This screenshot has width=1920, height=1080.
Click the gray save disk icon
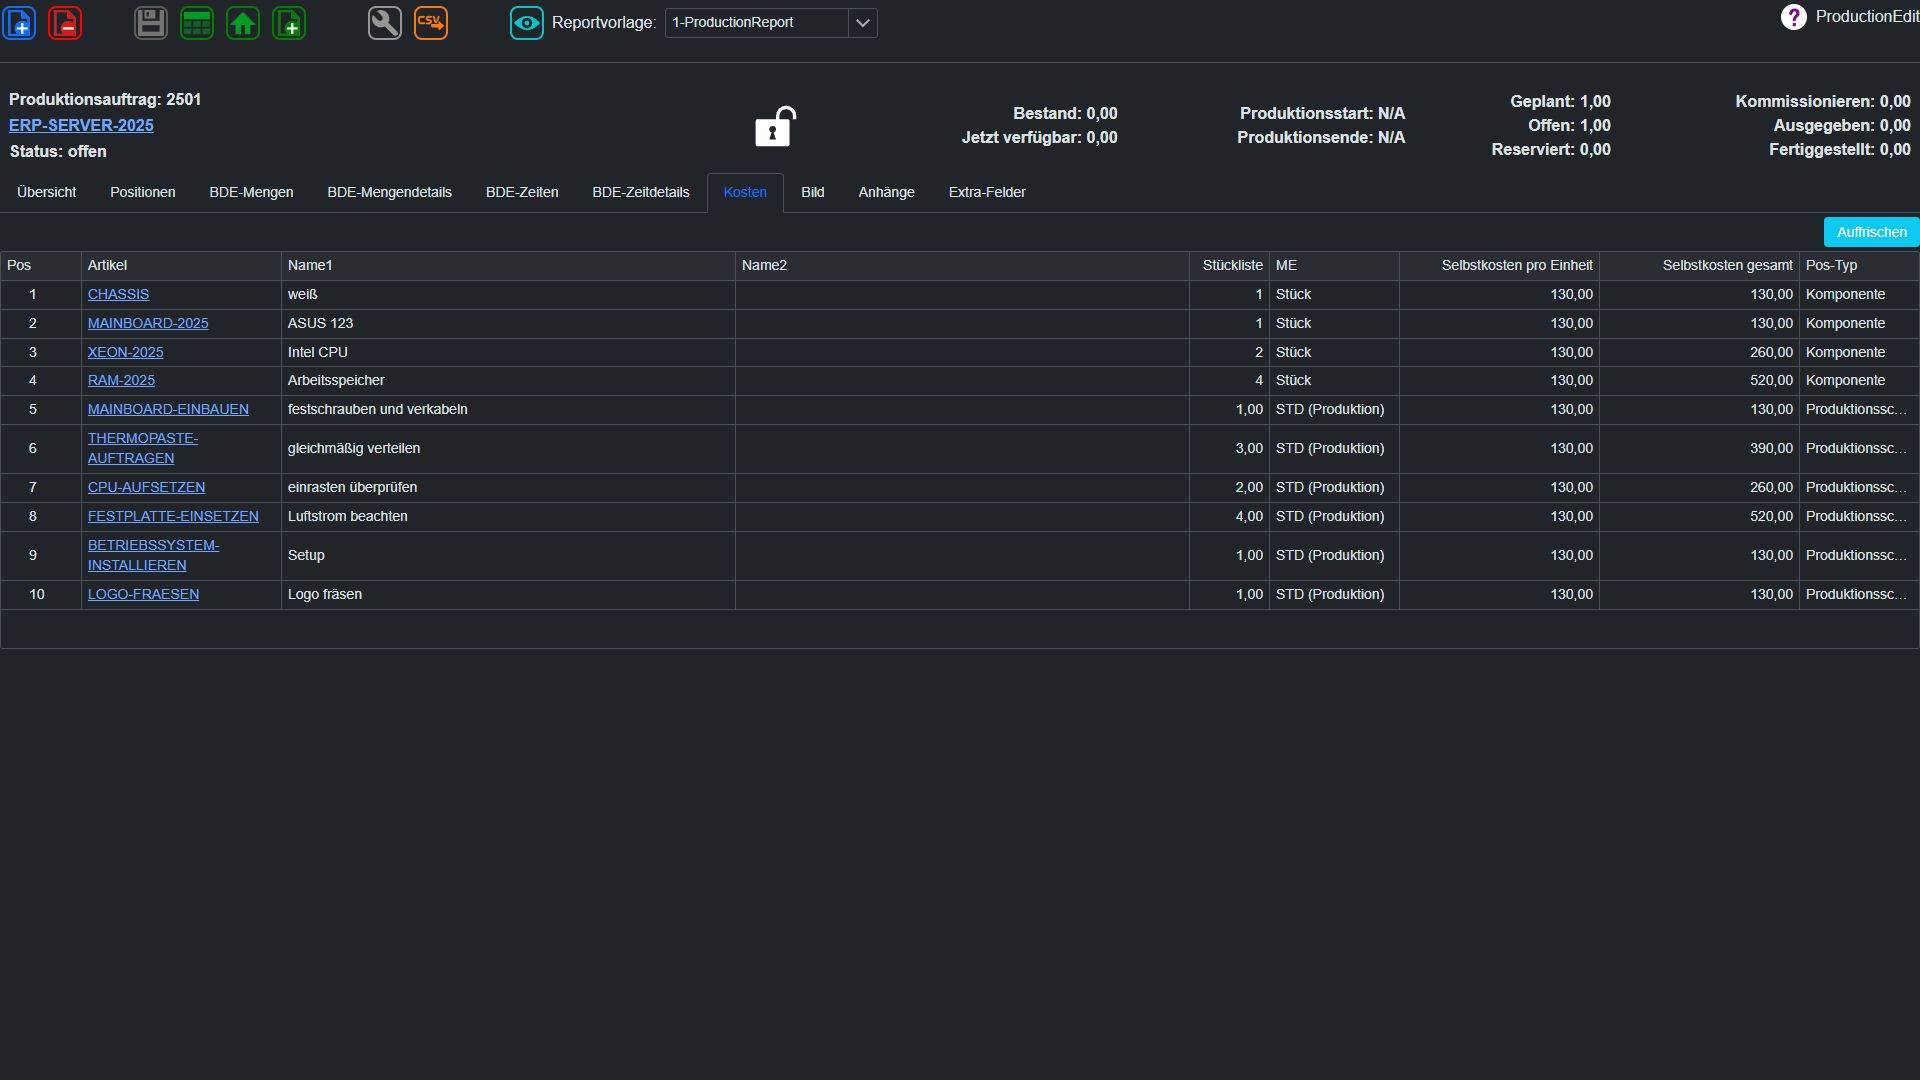click(x=151, y=22)
